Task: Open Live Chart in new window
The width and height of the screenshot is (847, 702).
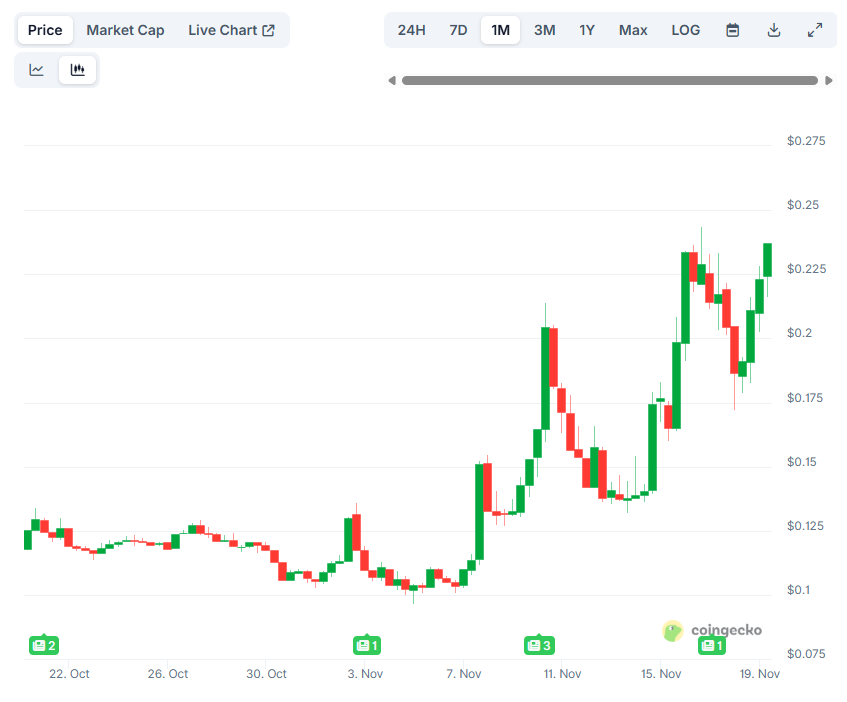Action: tap(232, 30)
